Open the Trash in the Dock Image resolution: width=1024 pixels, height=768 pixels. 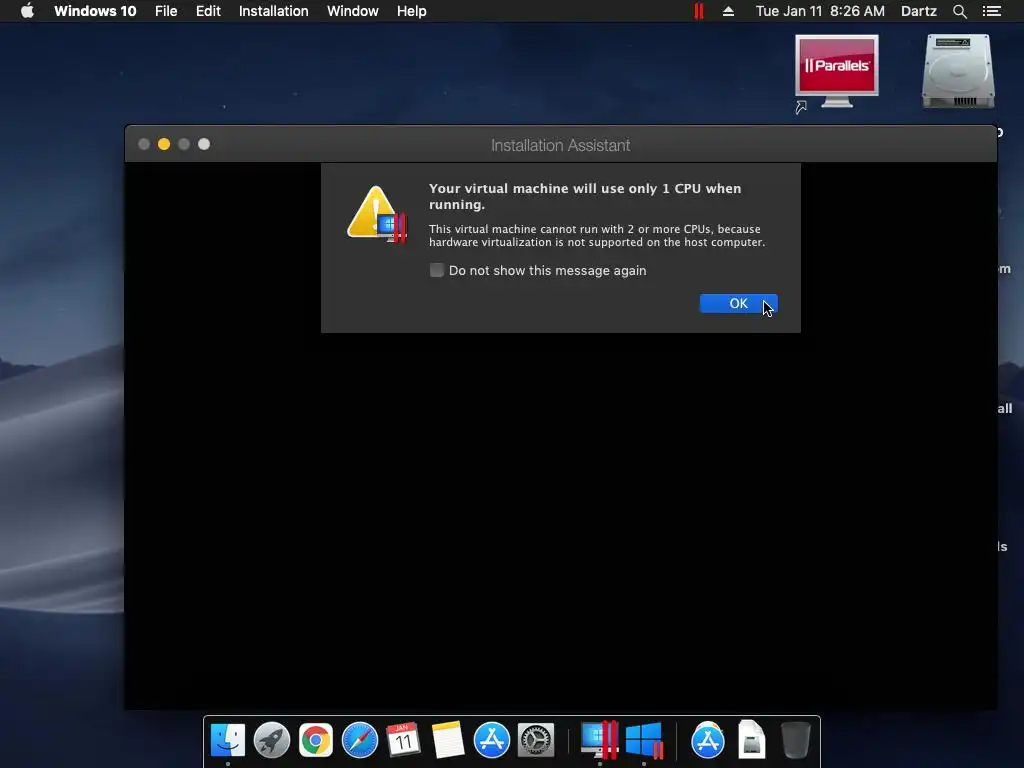click(x=795, y=740)
